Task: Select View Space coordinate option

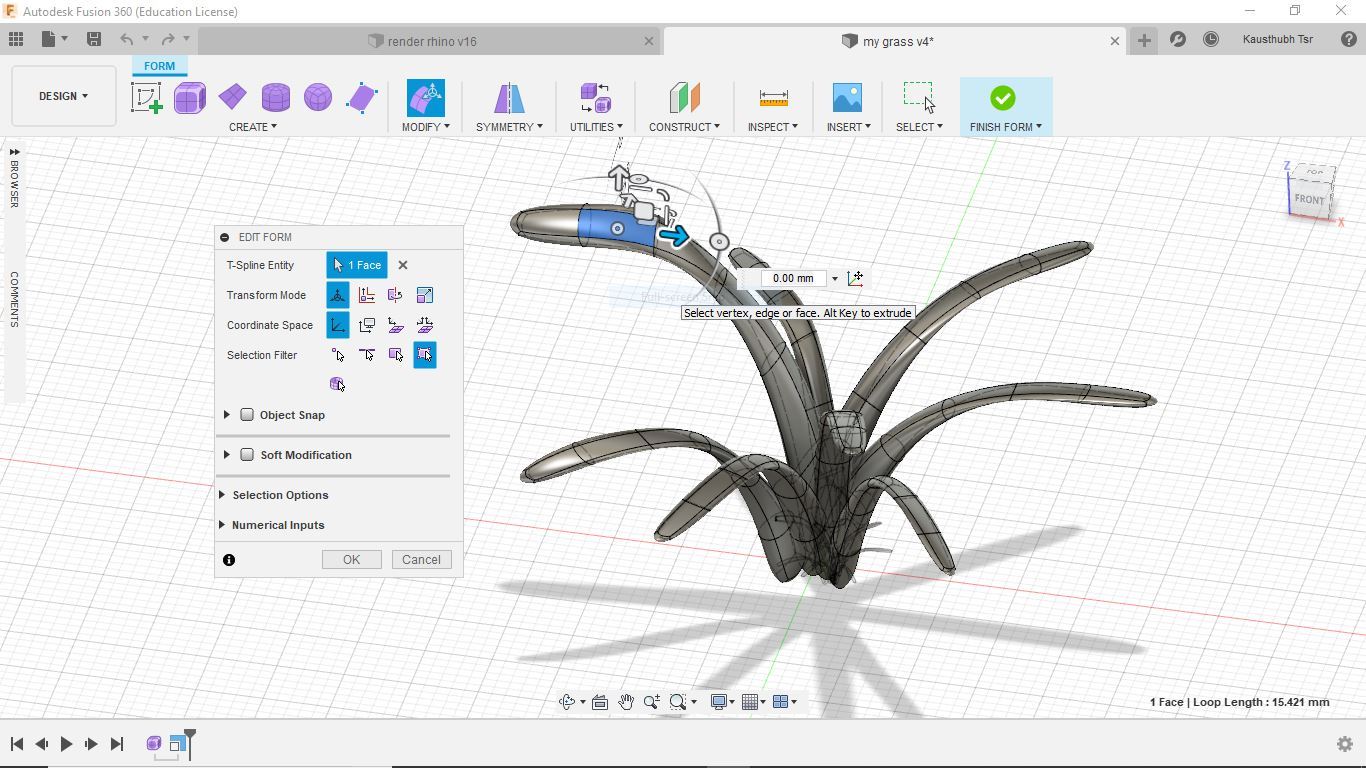Action: (367, 325)
